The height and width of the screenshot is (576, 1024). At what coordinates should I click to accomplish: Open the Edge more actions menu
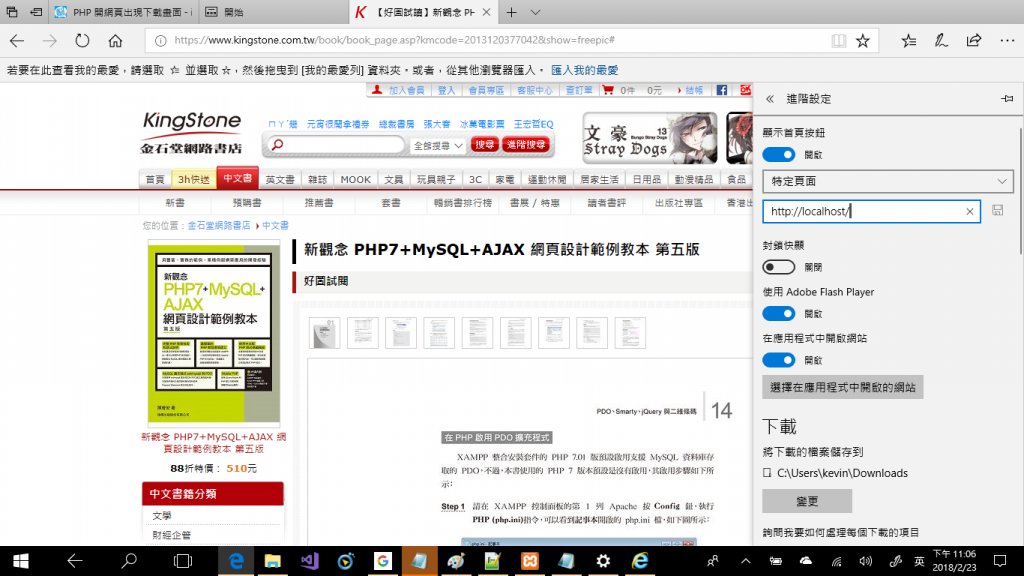(x=1007, y=40)
